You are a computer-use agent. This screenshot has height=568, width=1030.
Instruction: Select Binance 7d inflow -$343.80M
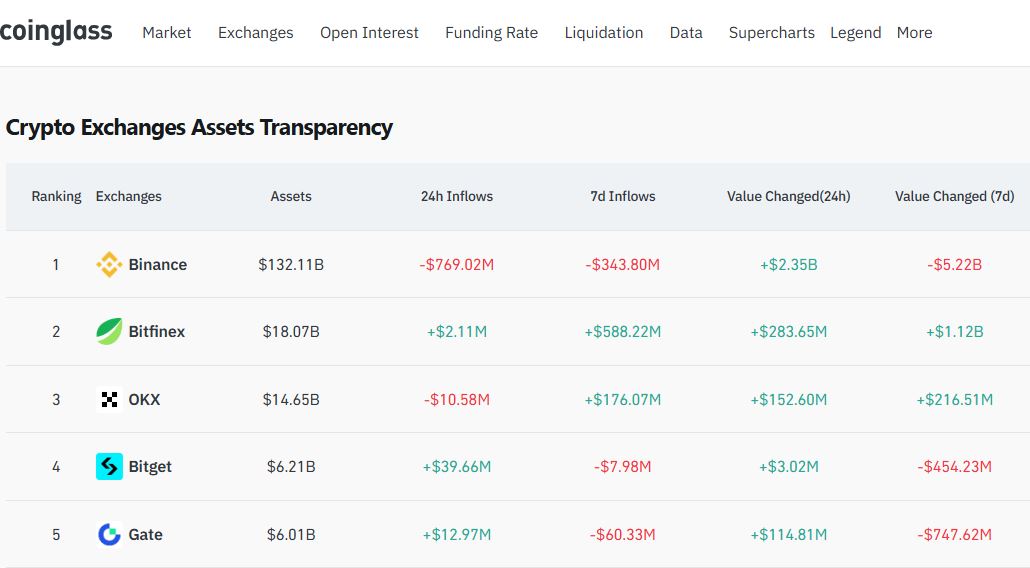tap(623, 265)
